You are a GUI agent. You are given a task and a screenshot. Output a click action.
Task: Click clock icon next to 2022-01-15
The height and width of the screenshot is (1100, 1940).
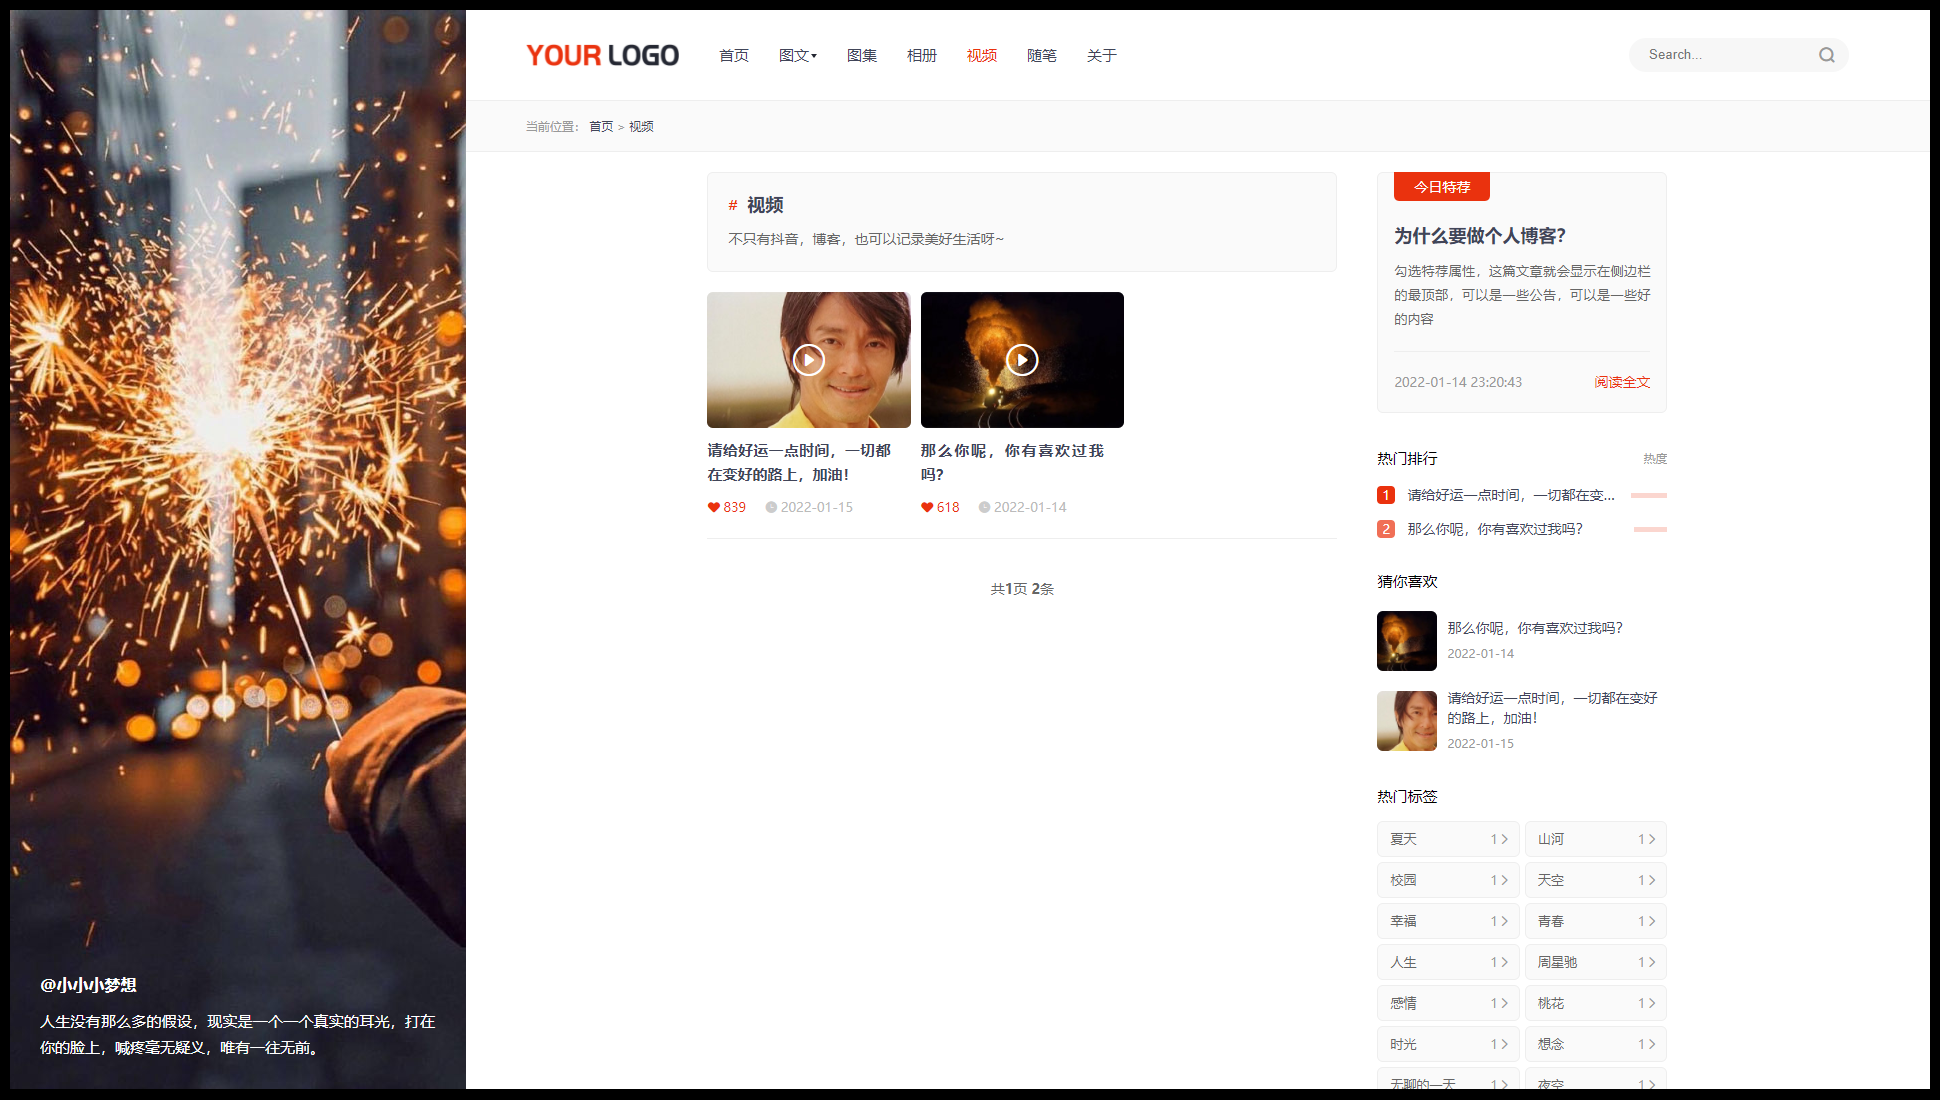(x=771, y=507)
